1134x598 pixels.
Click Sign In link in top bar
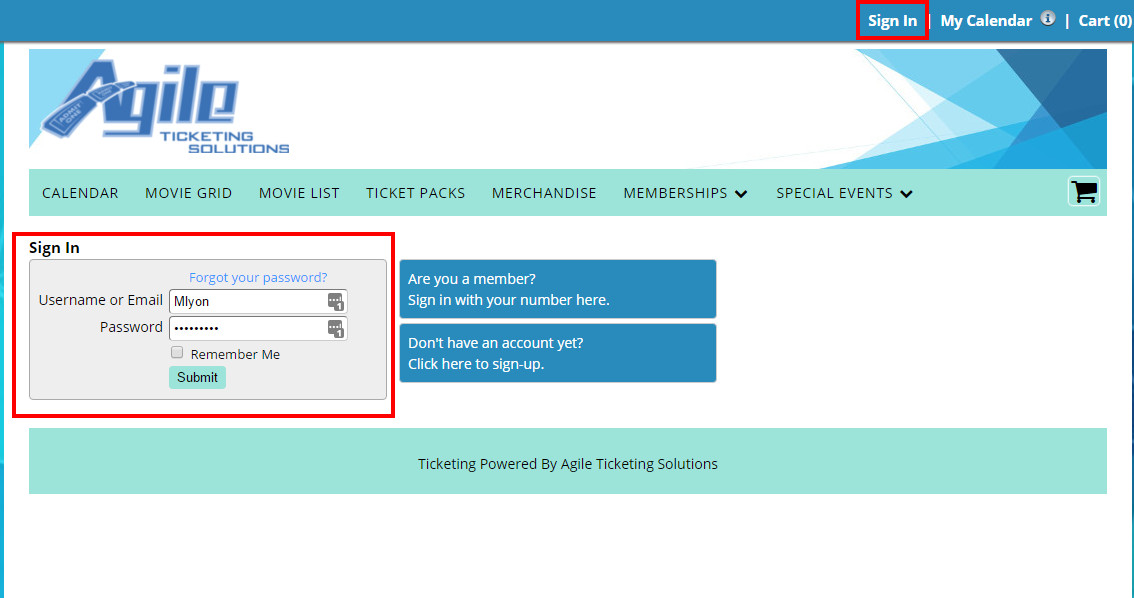(892, 21)
